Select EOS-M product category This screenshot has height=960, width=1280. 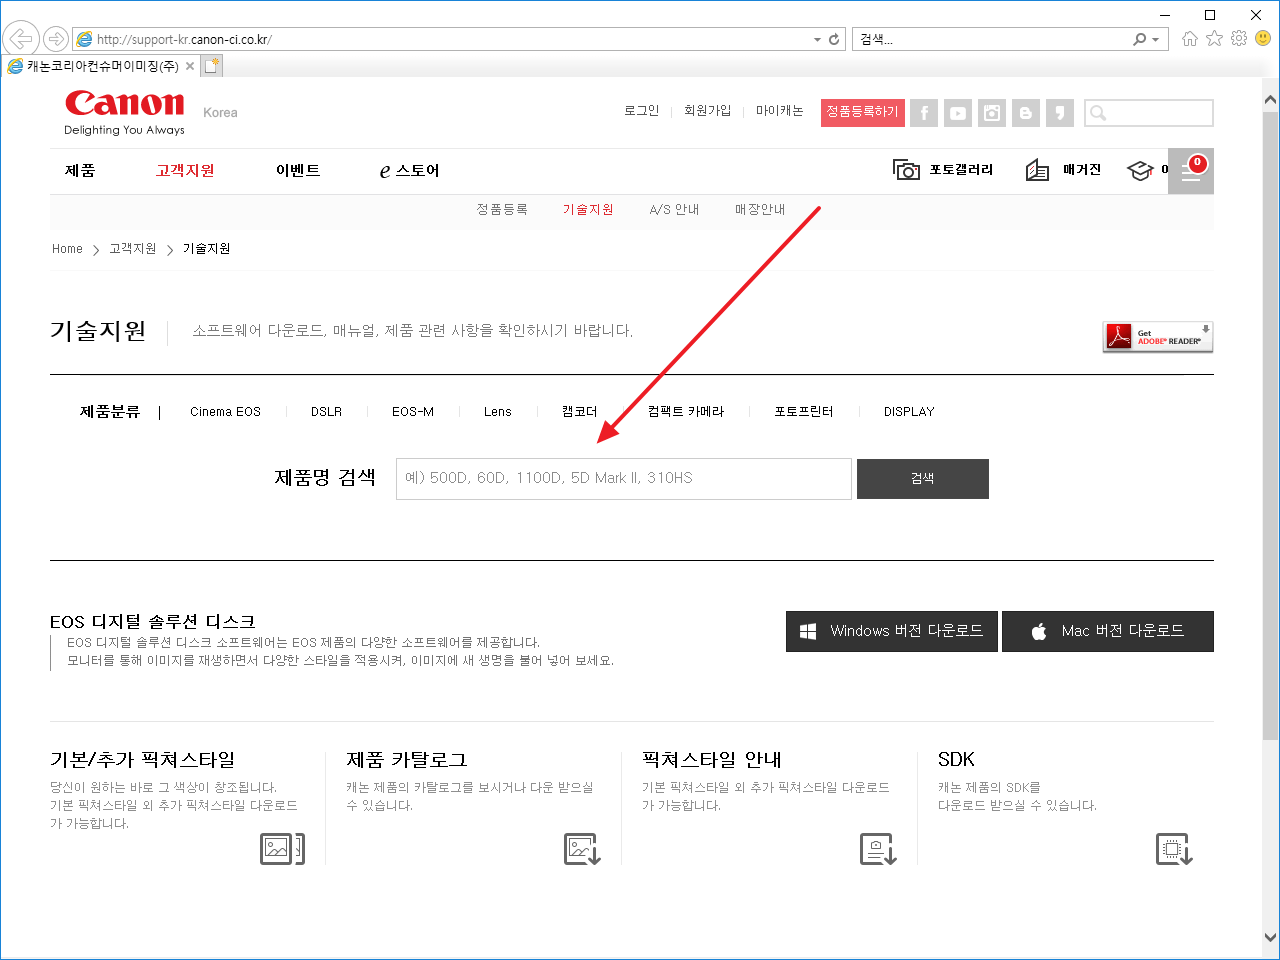tap(413, 412)
